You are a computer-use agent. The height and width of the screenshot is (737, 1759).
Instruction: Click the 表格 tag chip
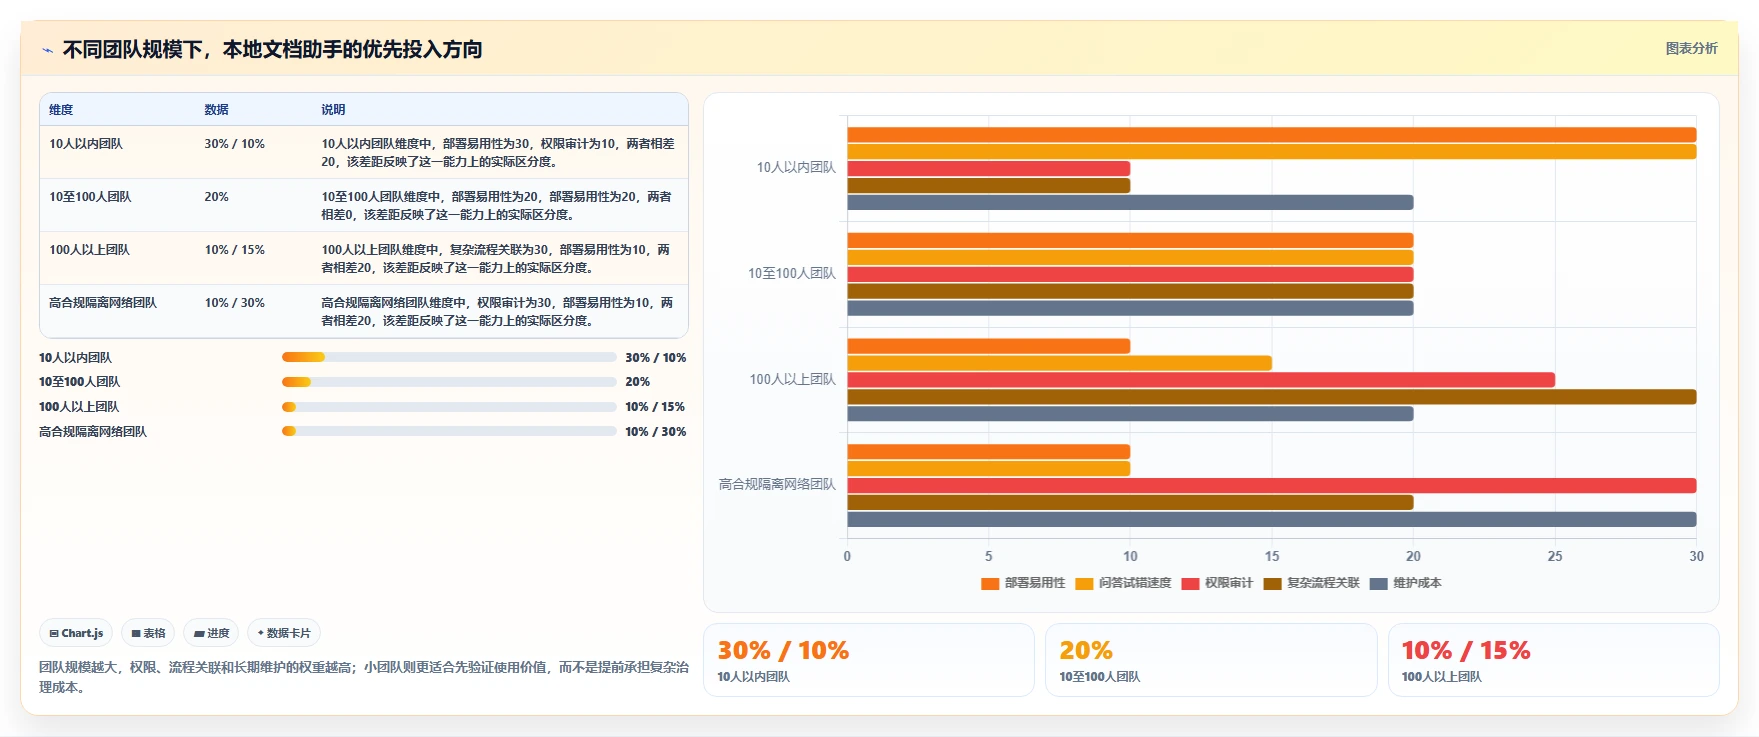click(x=148, y=633)
